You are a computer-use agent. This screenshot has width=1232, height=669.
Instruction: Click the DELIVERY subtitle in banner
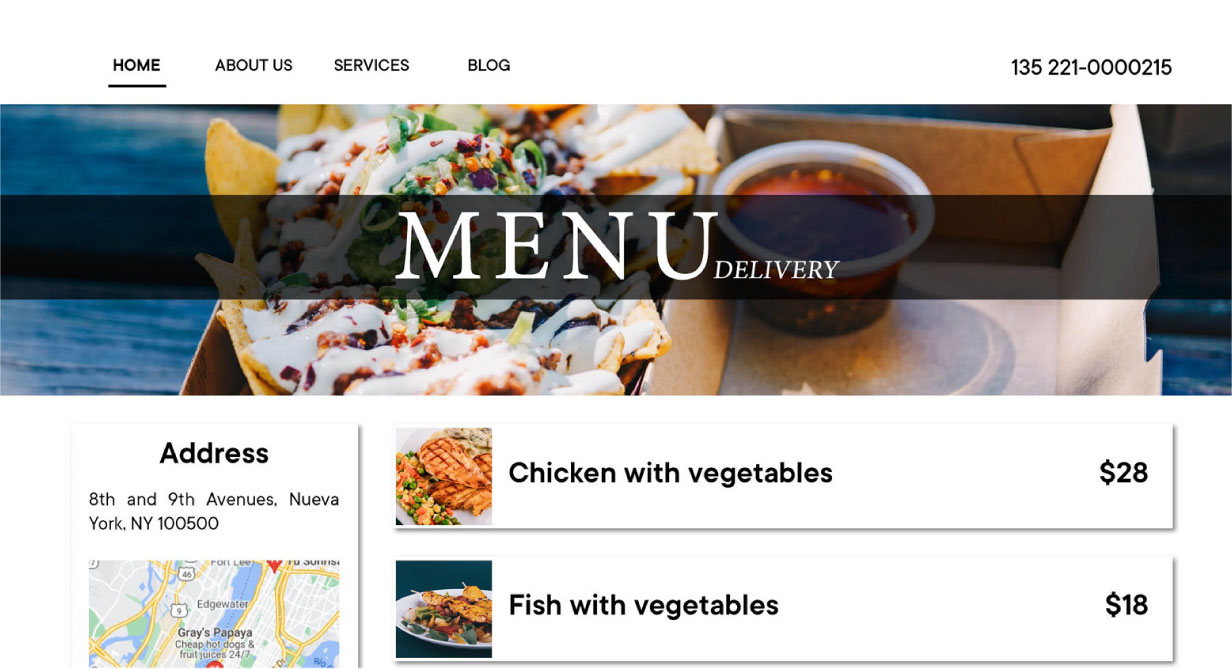pyautogui.click(x=777, y=270)
